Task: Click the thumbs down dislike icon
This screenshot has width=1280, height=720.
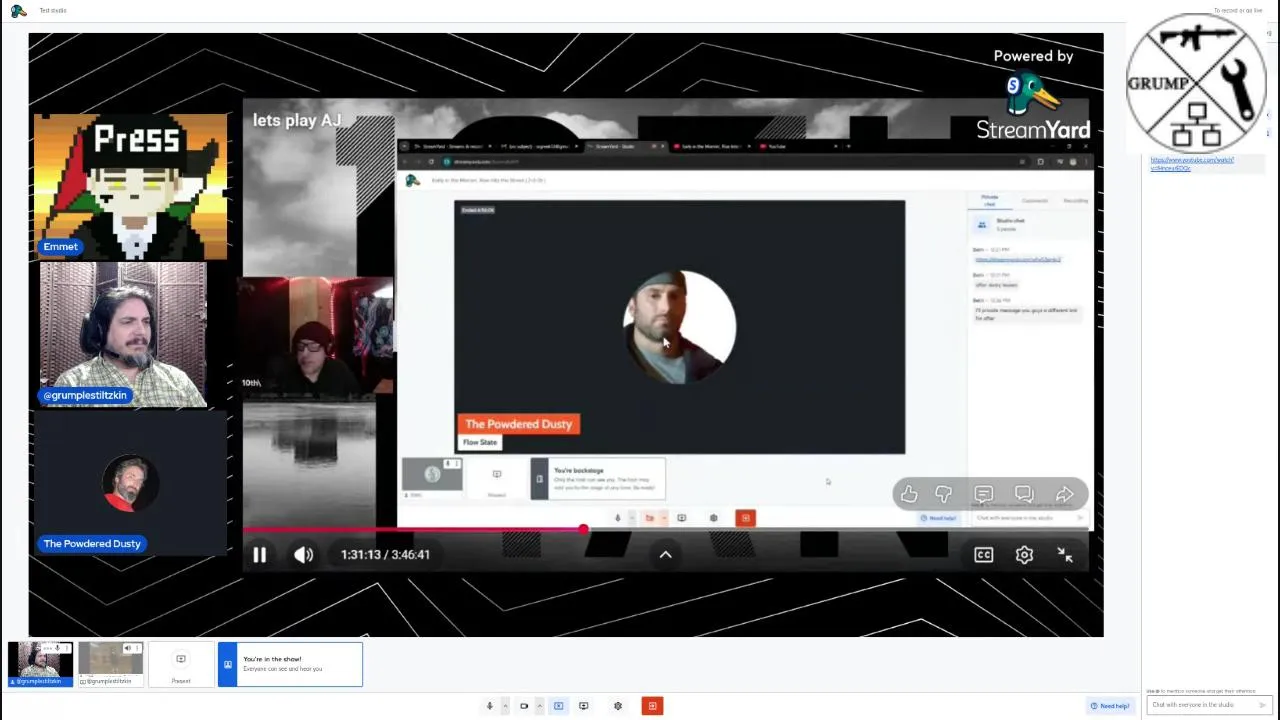Action: point(944,494)
